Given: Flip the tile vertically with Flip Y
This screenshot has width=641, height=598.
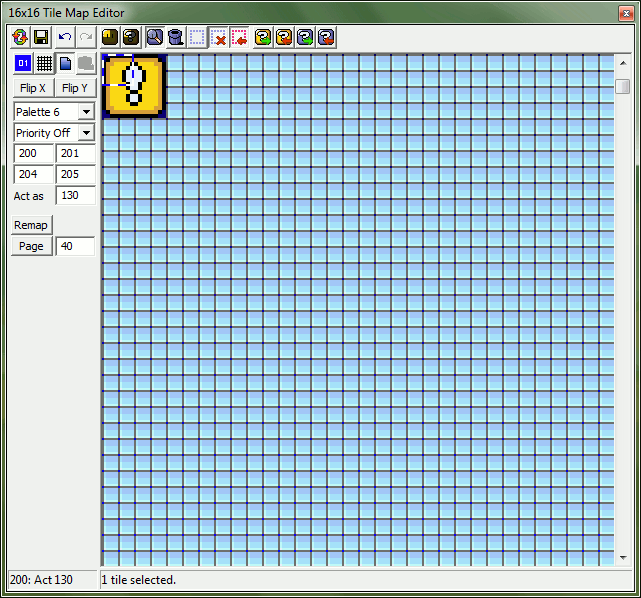Looking at the screenshot, I should pos(75,88).
